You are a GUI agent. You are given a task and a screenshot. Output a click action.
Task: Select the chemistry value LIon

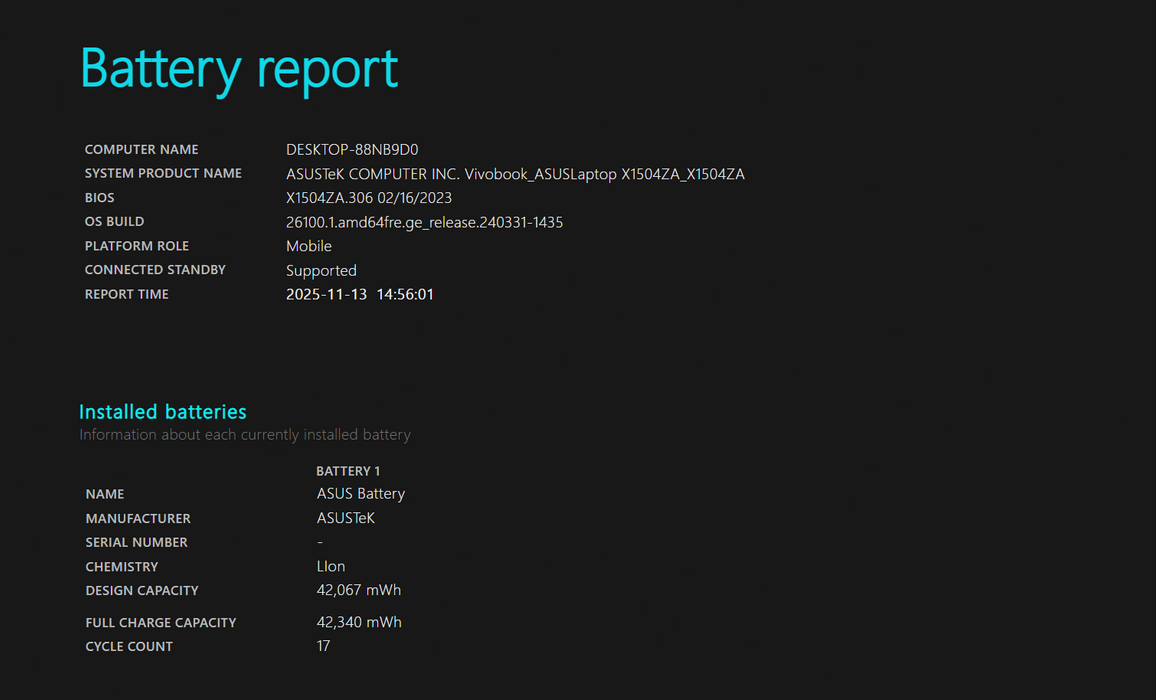click(x=331, y=566)
